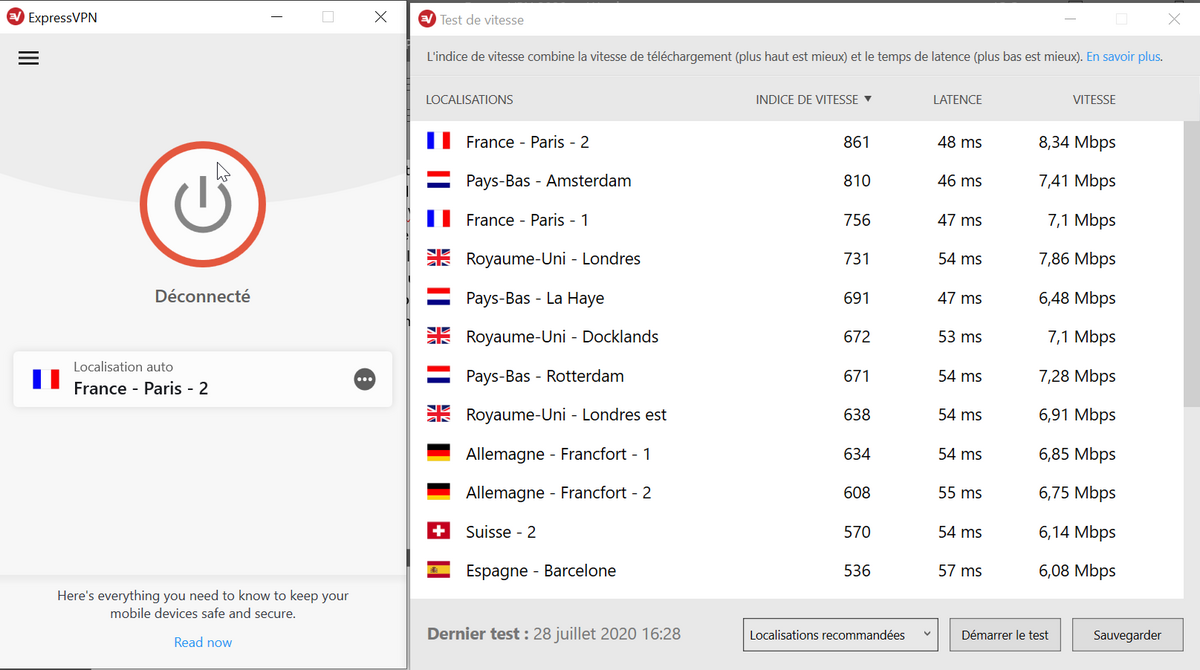The height and width of the screenshot is (670, 1200).
Task: Select France - Paris - 2 row in speed list
Action: [797, 142]
